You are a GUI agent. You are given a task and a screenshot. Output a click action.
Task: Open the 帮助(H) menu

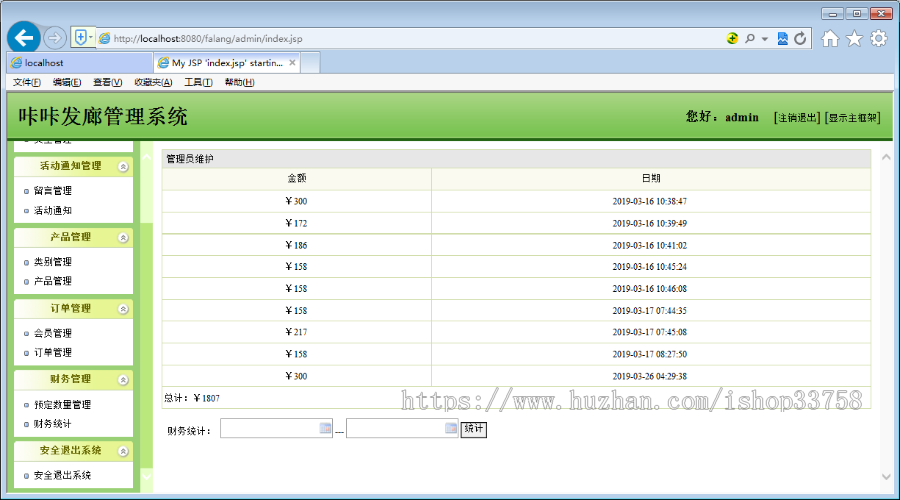239,82
